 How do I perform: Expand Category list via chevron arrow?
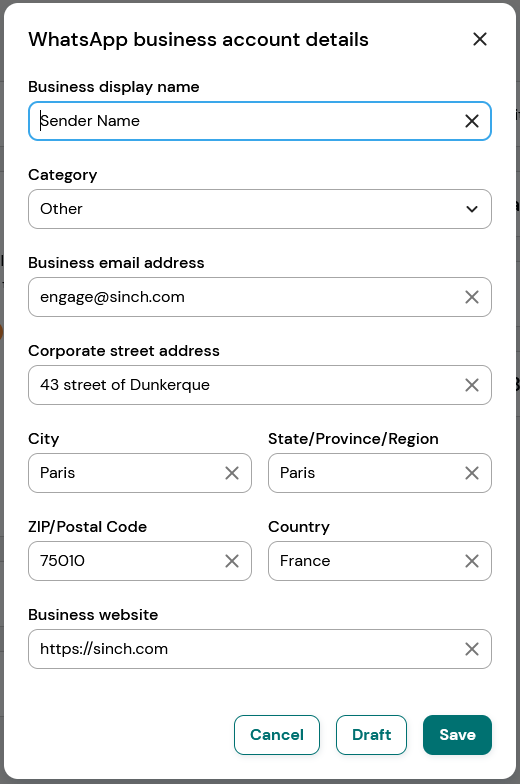(x=472, y=209)
